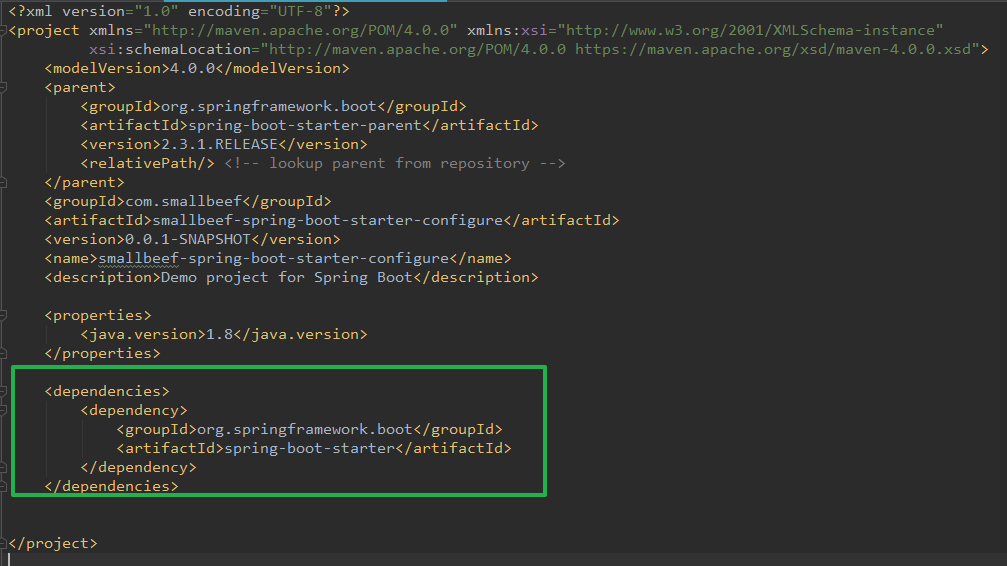Click the <relativePath/> tag
1007x566 pixels.
point(148,163)
